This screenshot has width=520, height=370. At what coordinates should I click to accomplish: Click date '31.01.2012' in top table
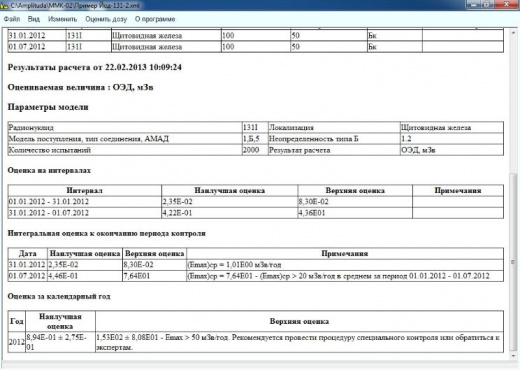coord(37,36)
